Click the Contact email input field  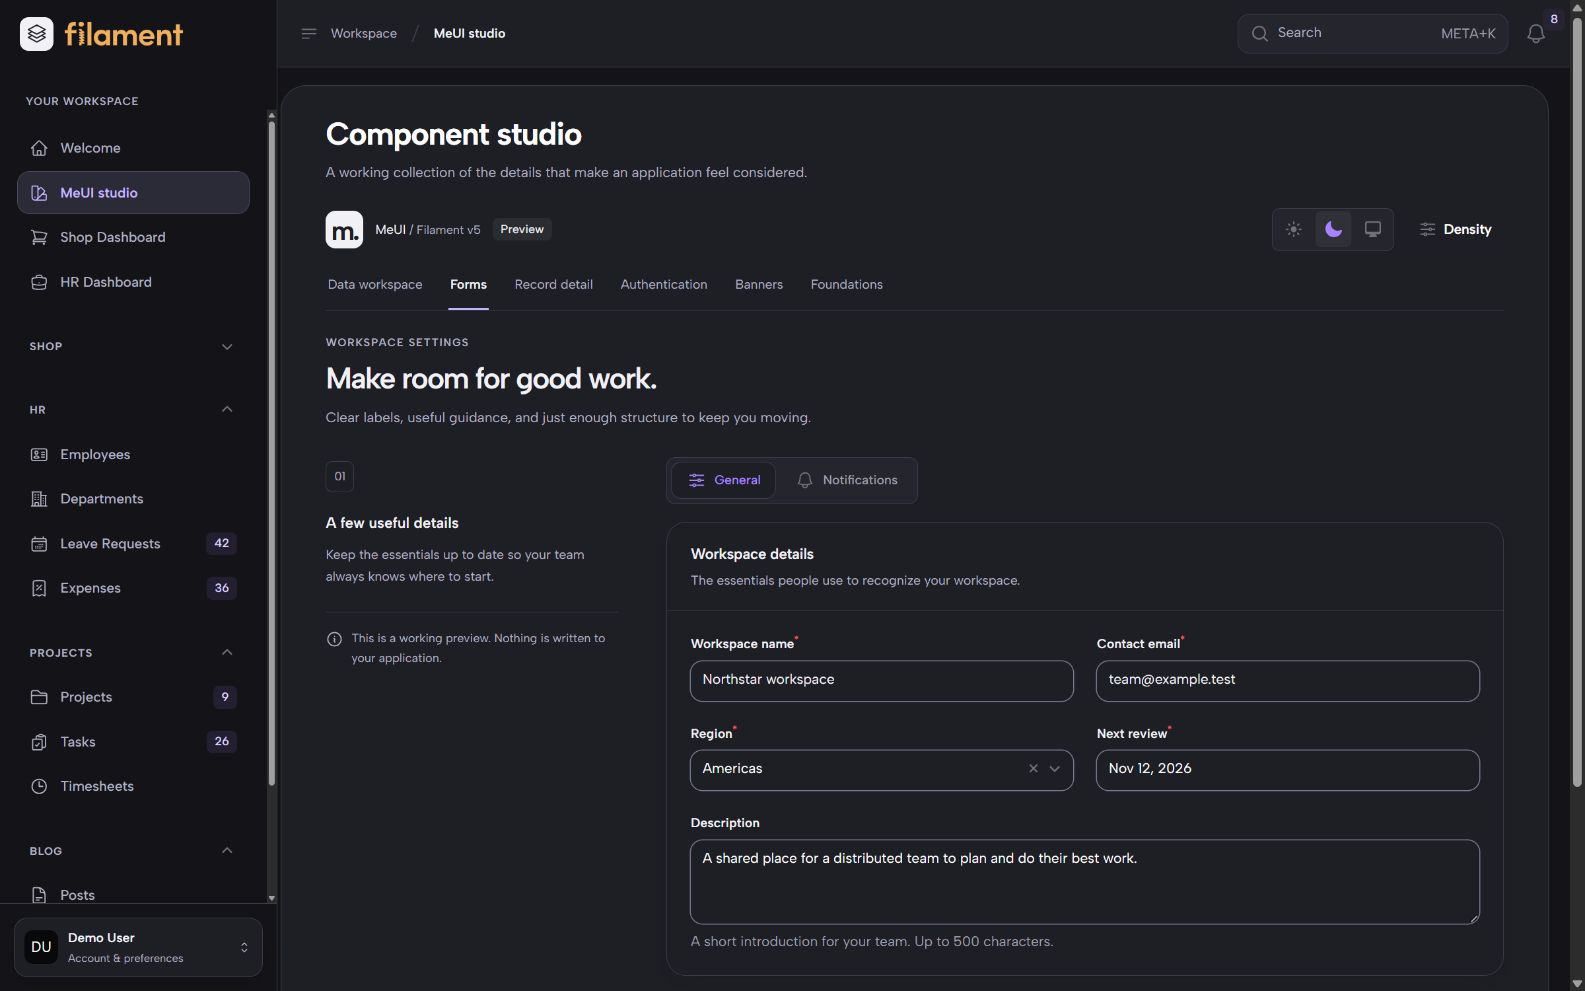[1288, 681]
